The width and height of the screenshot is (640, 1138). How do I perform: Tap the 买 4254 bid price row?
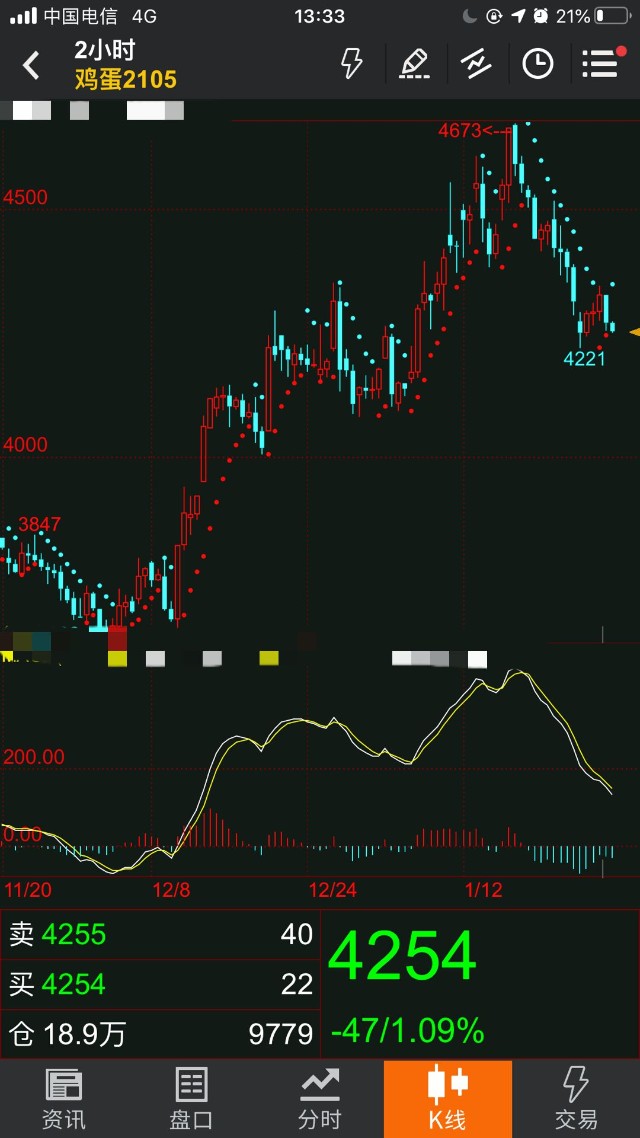[x=160, y=984]
